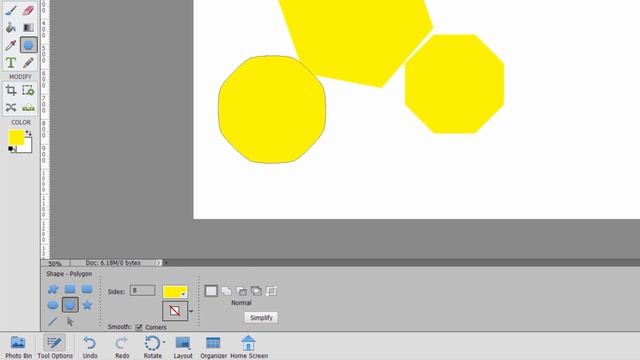Select the Recompose tool
This screenshot has height=360, width=640.
(x=28, y=90)
